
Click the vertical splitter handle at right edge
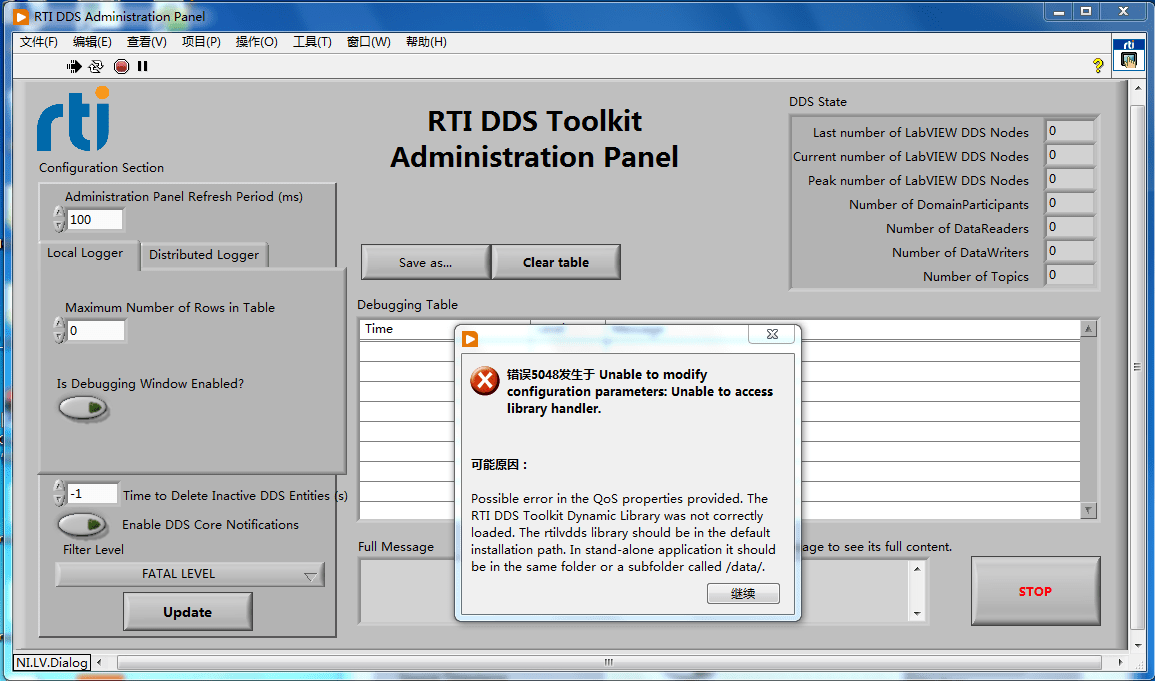coord(1137,367)
